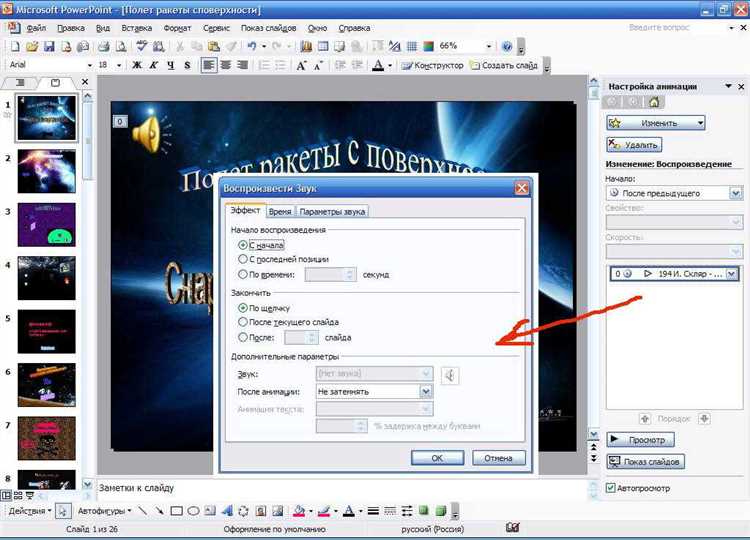This screenshot has width=750, height=540.
Task: Click the Удалить button
Action: click(634, 144)
